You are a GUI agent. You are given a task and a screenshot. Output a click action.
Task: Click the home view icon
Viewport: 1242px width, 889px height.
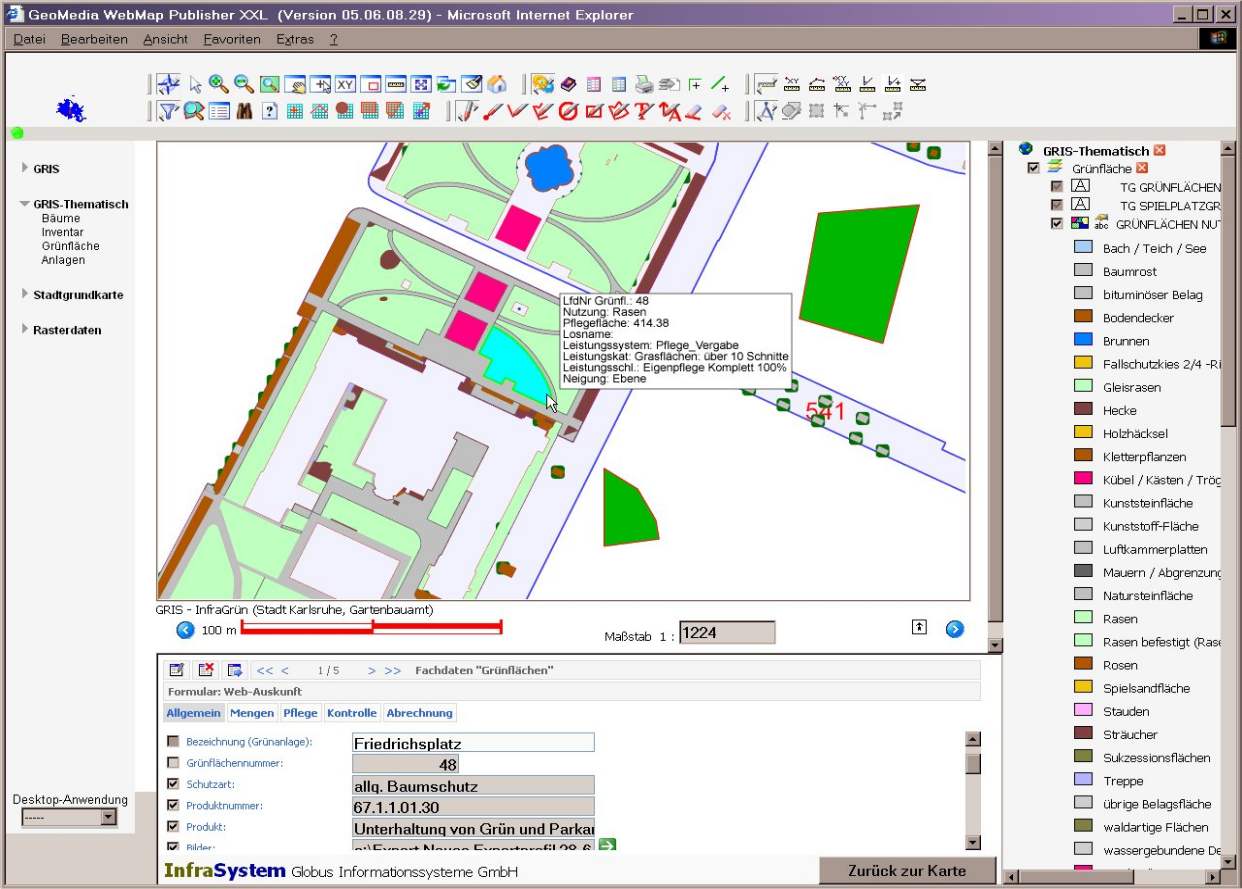pos(497,85)
